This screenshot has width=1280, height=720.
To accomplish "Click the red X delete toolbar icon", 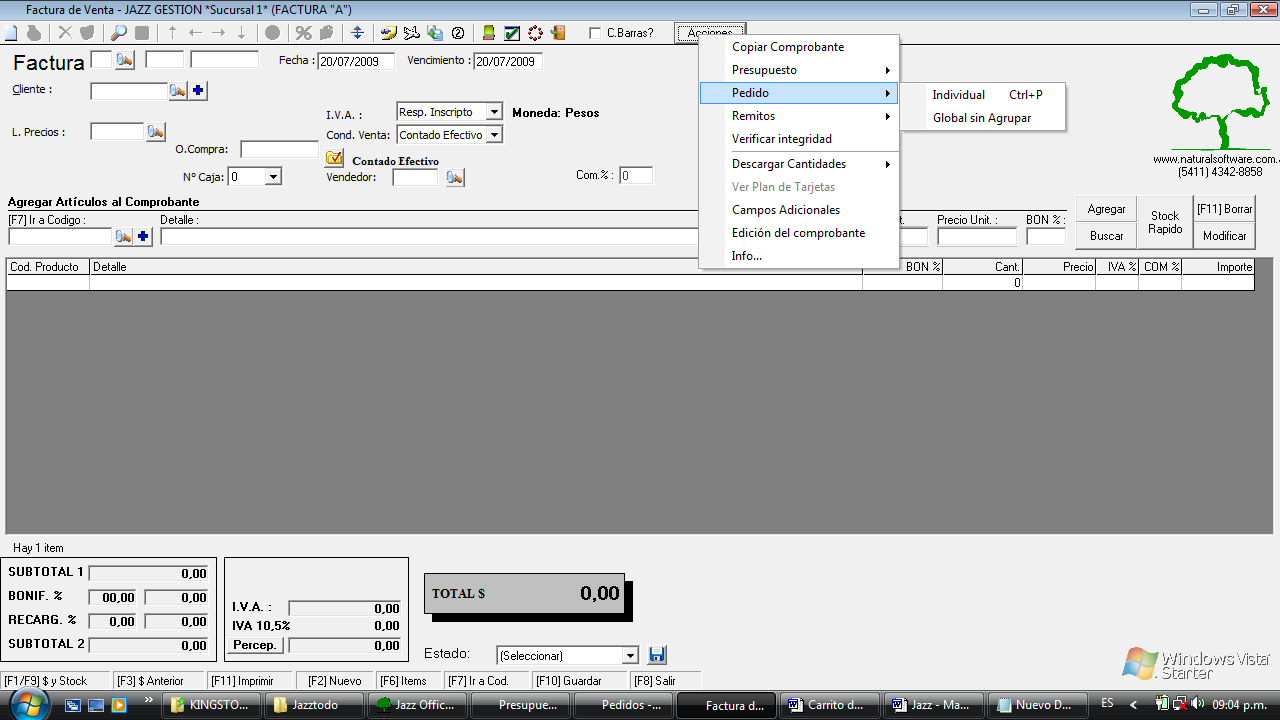I will (x=65, y=33).
